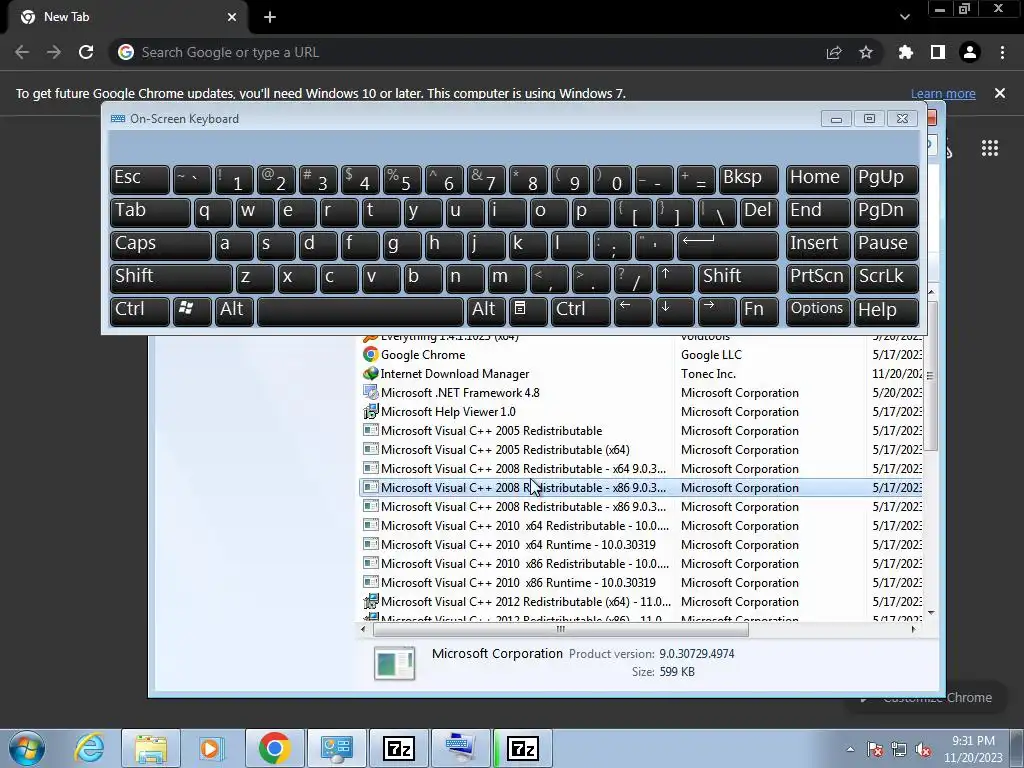Toggle Caps lock on the On-Screen Keyboard

click(161, 245)
